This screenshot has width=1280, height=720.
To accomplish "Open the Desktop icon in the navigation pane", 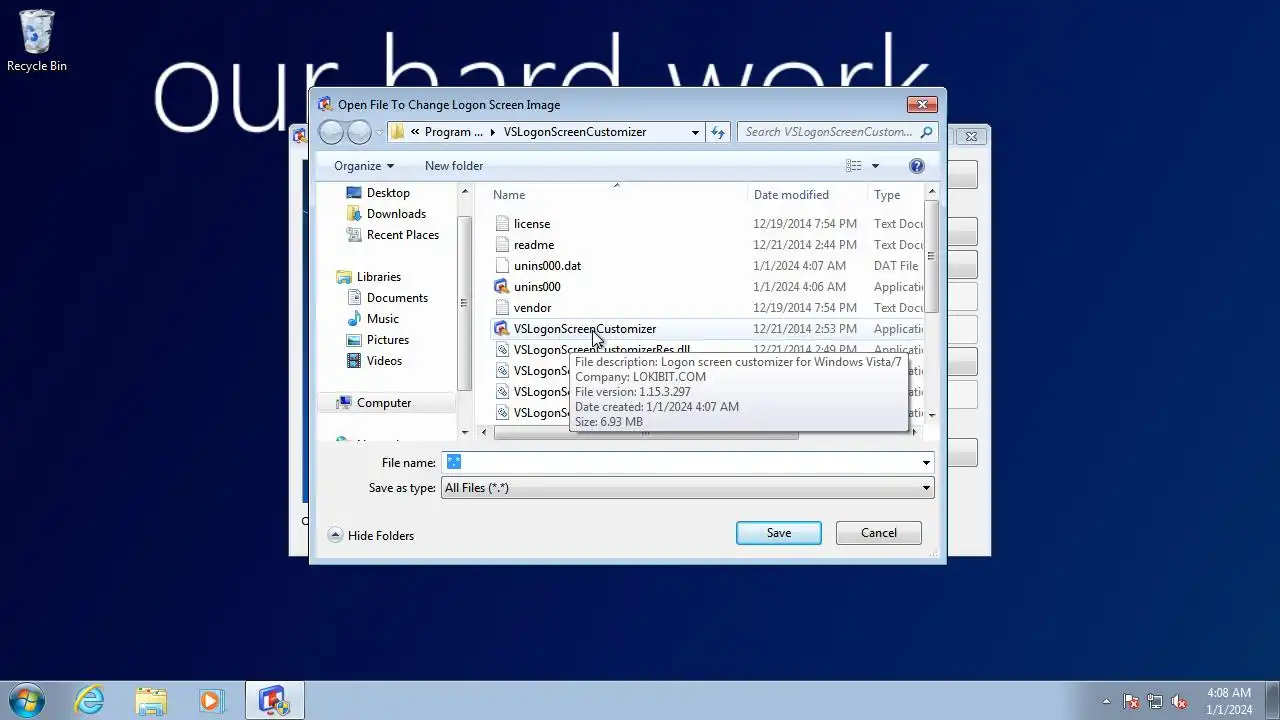I will tap(353, 193).
